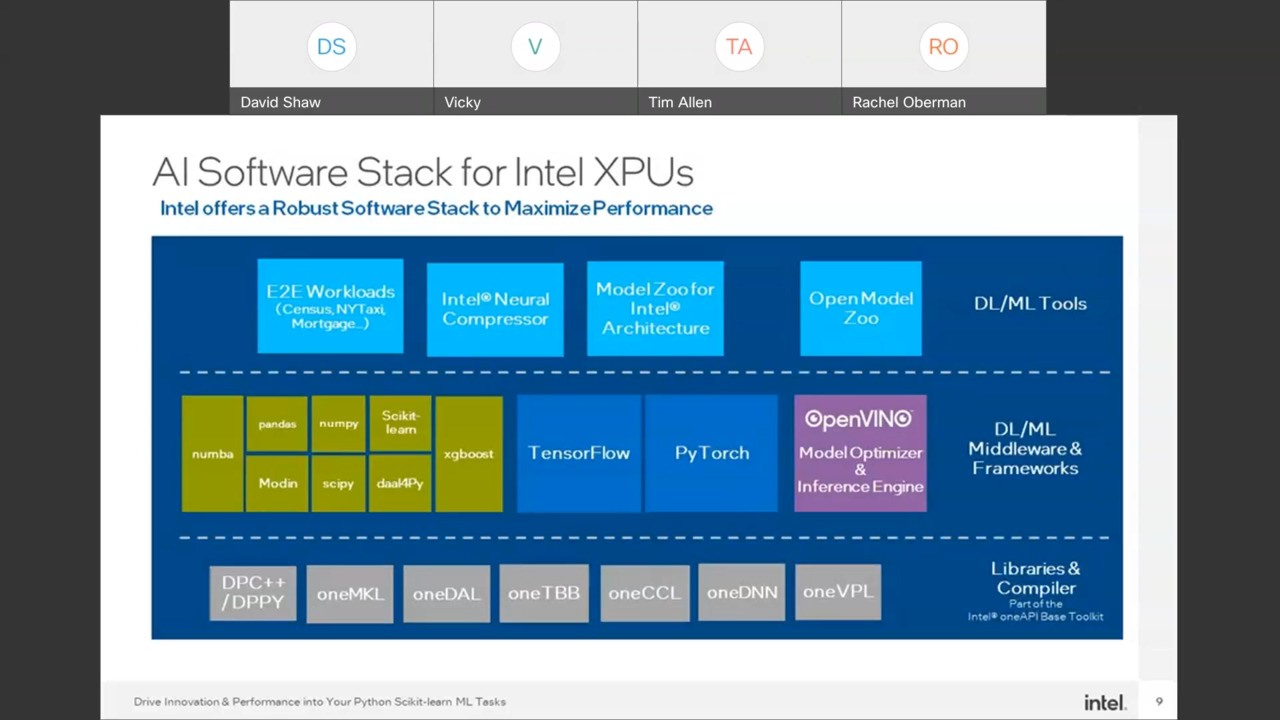
Task: Click the pandas block
Action: [277, 424]
